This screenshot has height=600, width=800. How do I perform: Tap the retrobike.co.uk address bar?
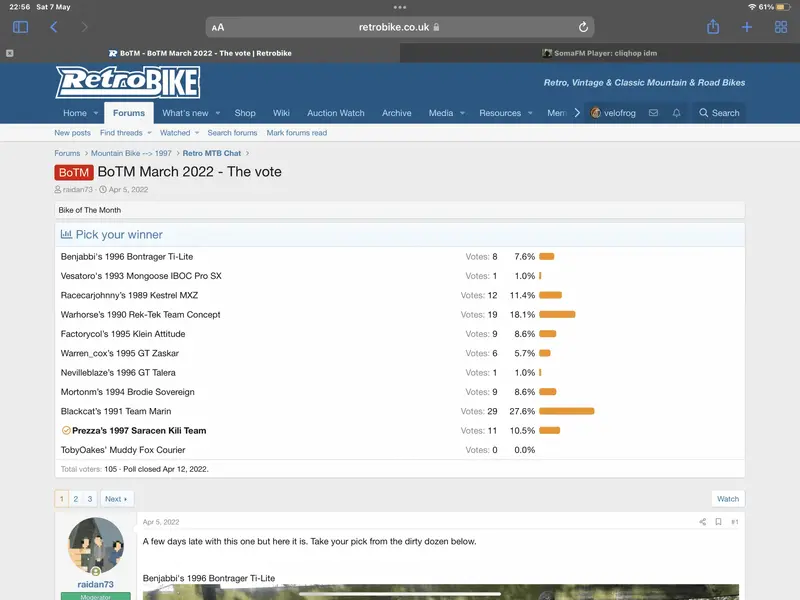pos(399,27)
